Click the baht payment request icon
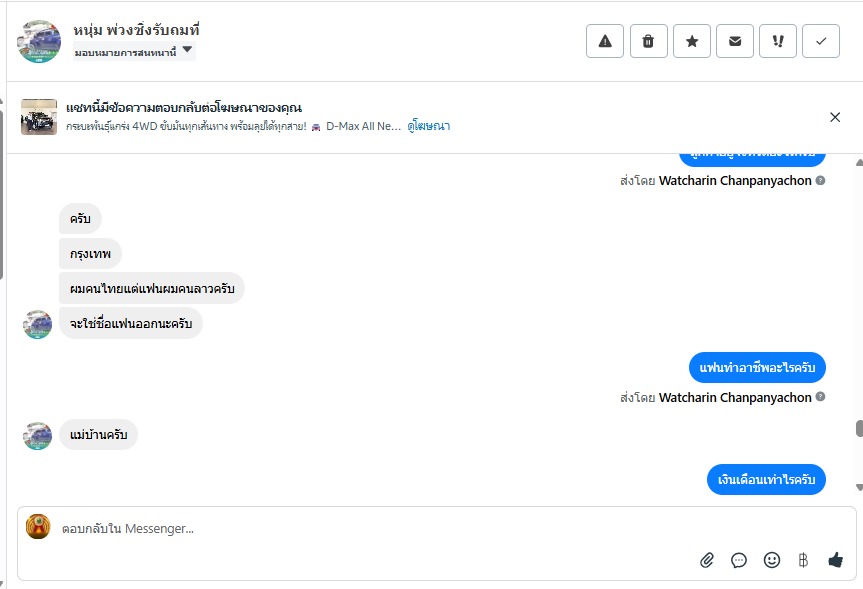Screen dimensions: 863x589 [x=803, y=560]
